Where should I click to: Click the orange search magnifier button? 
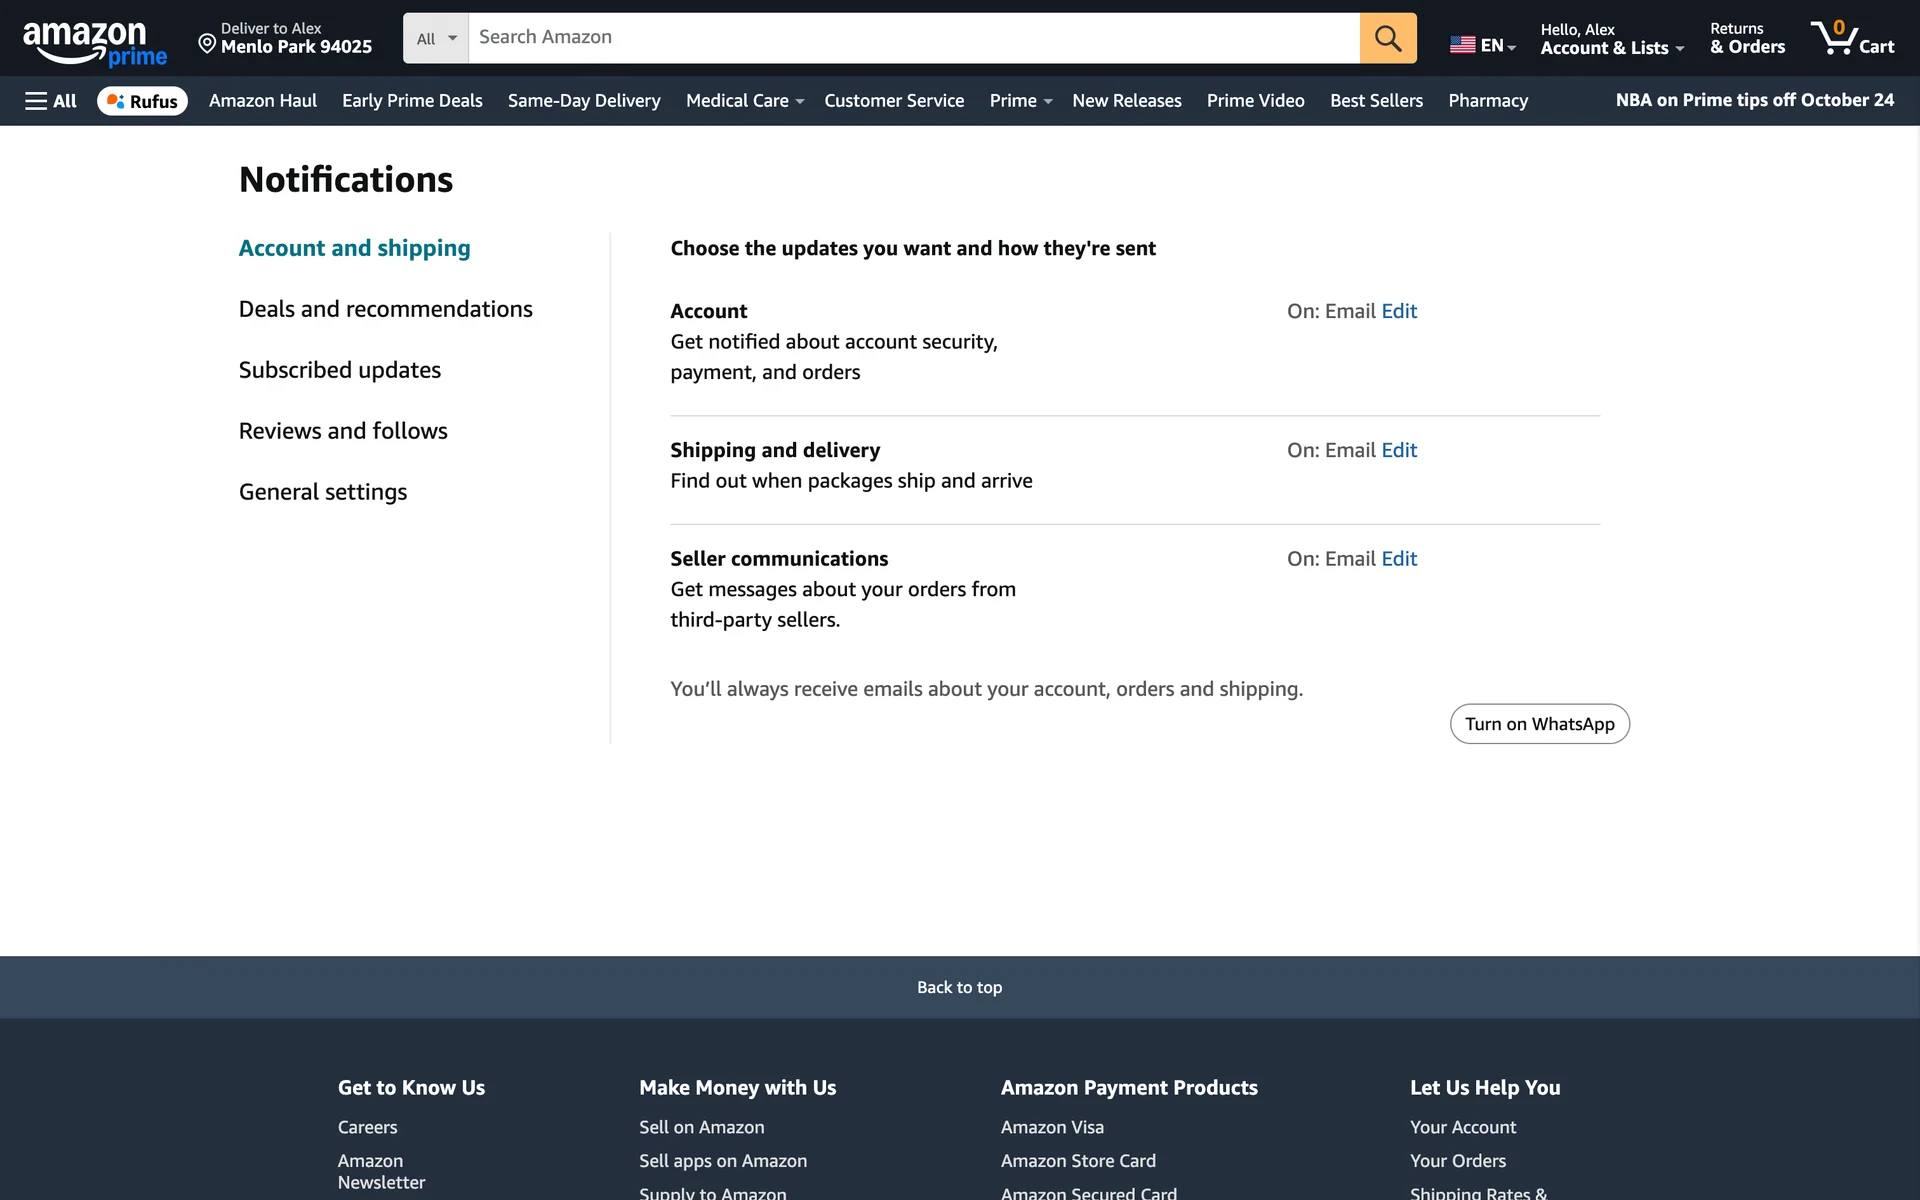(1387, 38)
